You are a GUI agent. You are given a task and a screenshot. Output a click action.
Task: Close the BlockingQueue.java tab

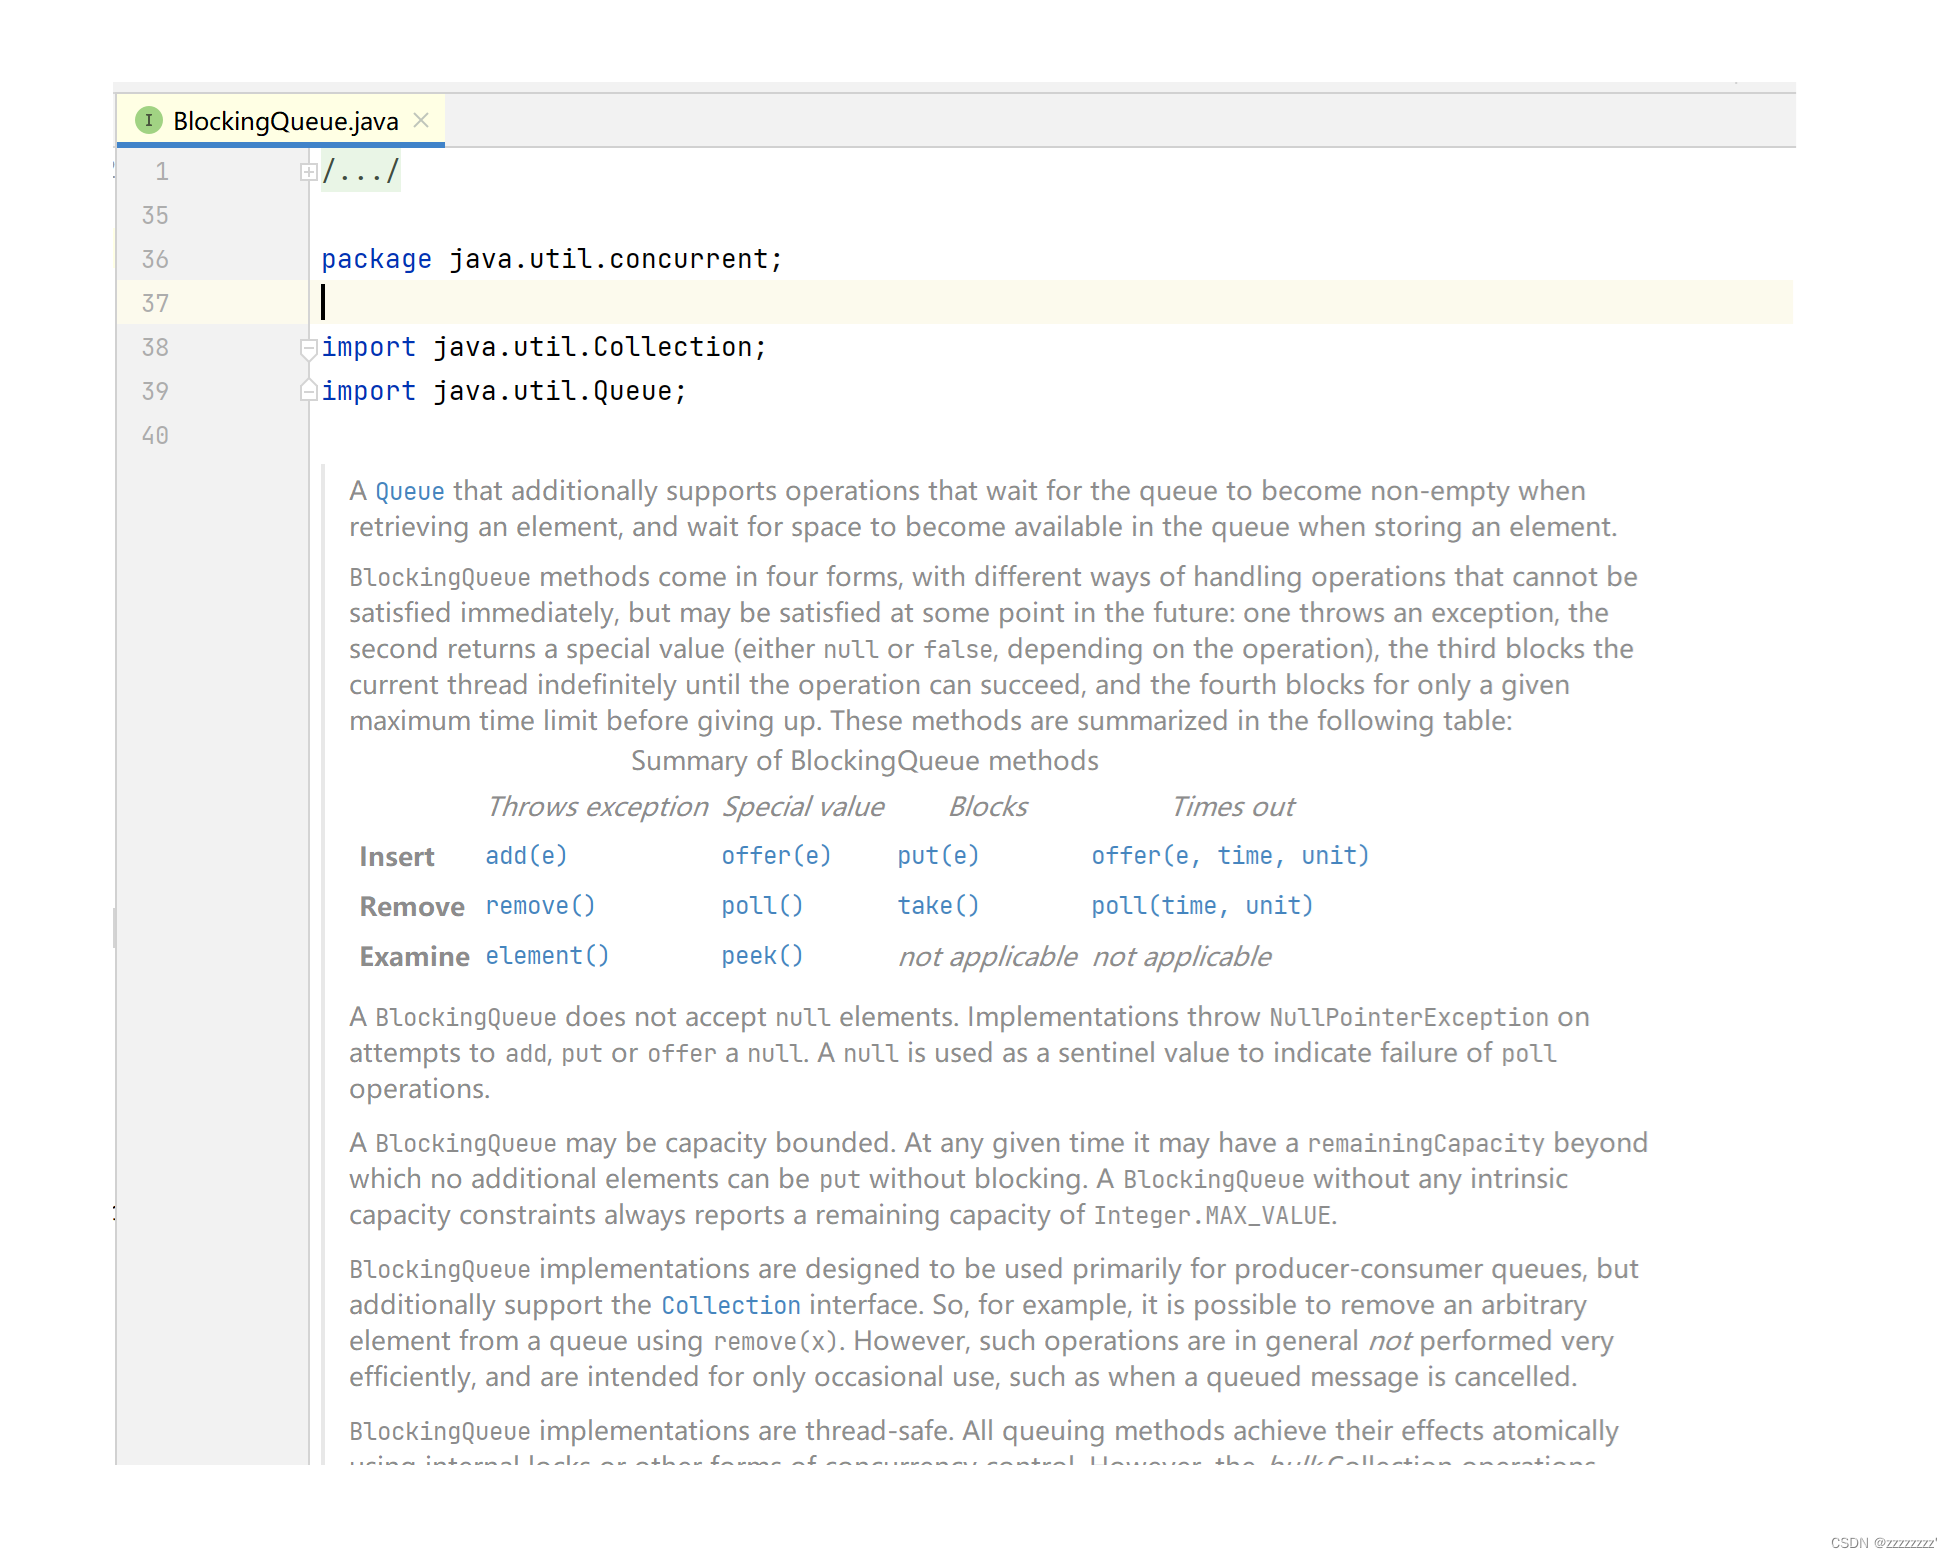click(421, 121)
